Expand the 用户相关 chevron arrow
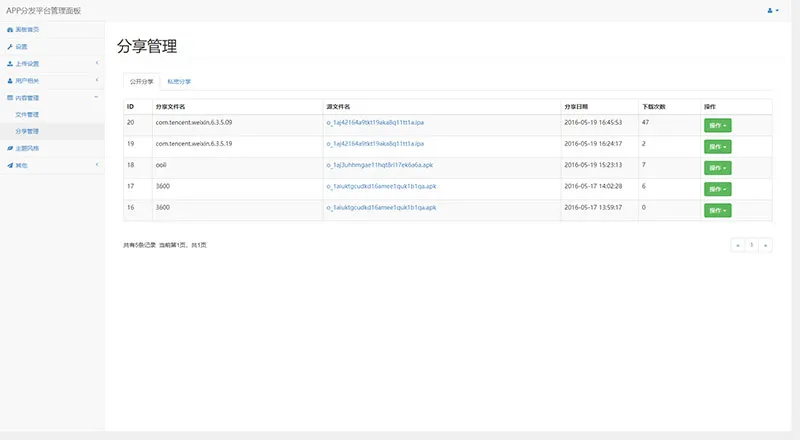 [96, 81]
